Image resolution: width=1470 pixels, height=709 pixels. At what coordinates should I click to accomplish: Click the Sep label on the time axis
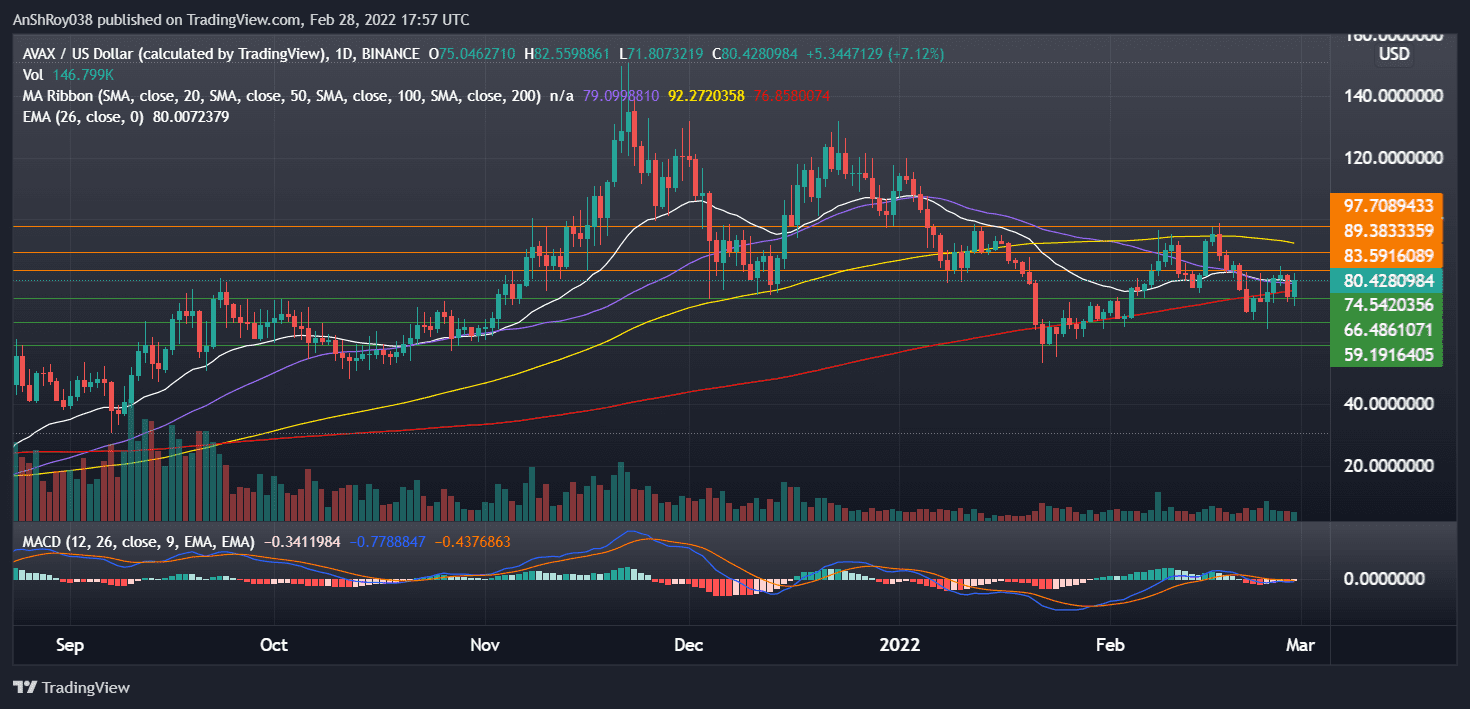tap(69, 645)
